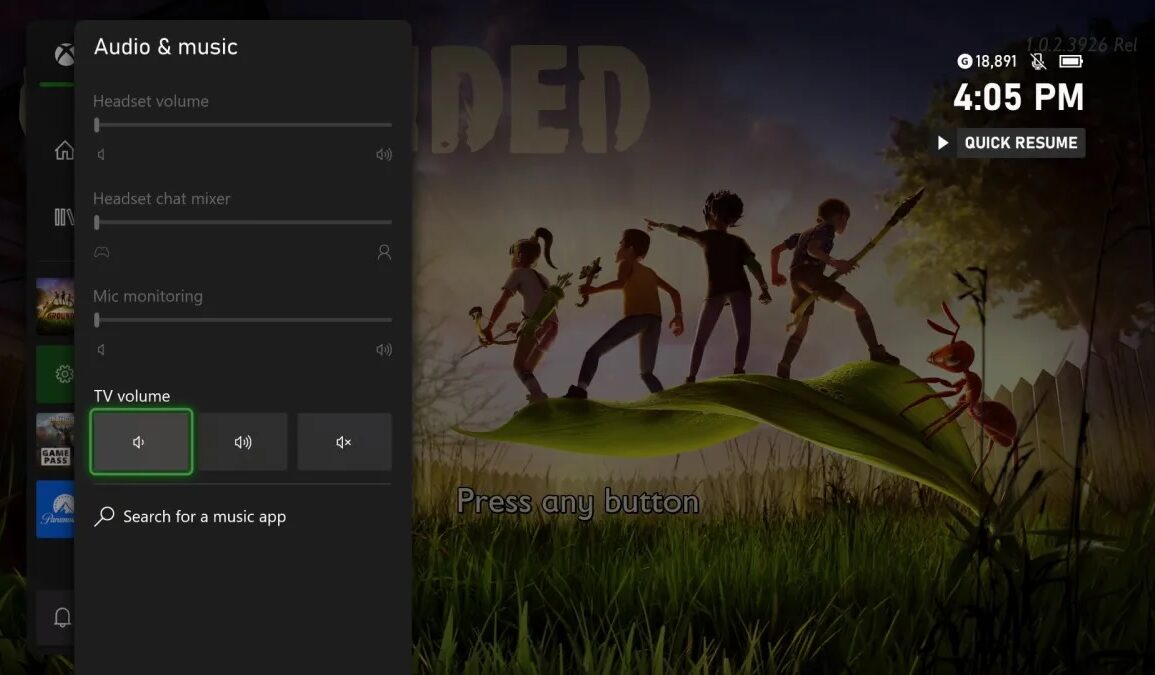Click the TV volume label
The height and width of the screenshot is (675, 1155).
click(132, 396)
